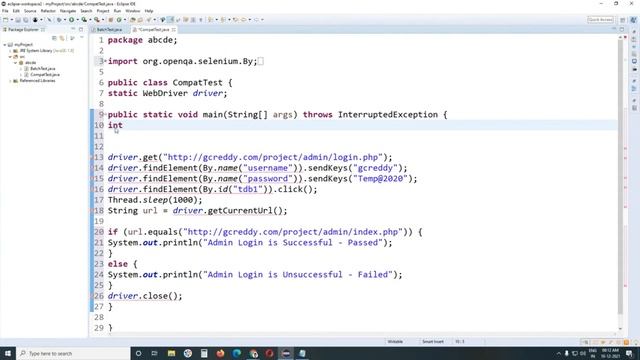Open dropdown arrow beside Debug icon
Screen dimensions: 640x360
click(65, 20)
